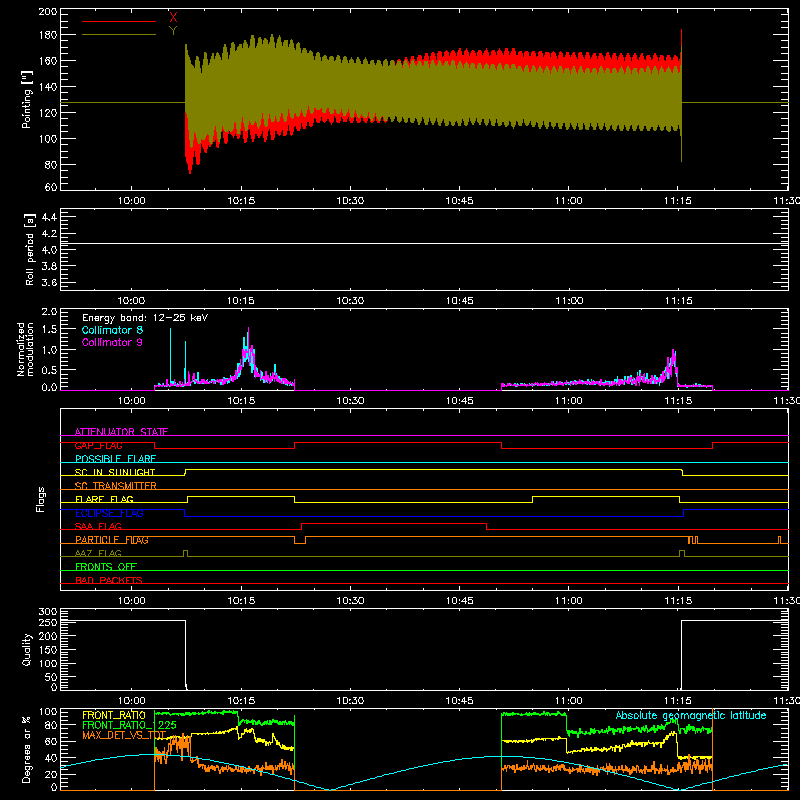Select the cyan "Collimator 8" legend label
Viewport: 800px width, 800px height.
pyautogui.click(x=112, y=330)
